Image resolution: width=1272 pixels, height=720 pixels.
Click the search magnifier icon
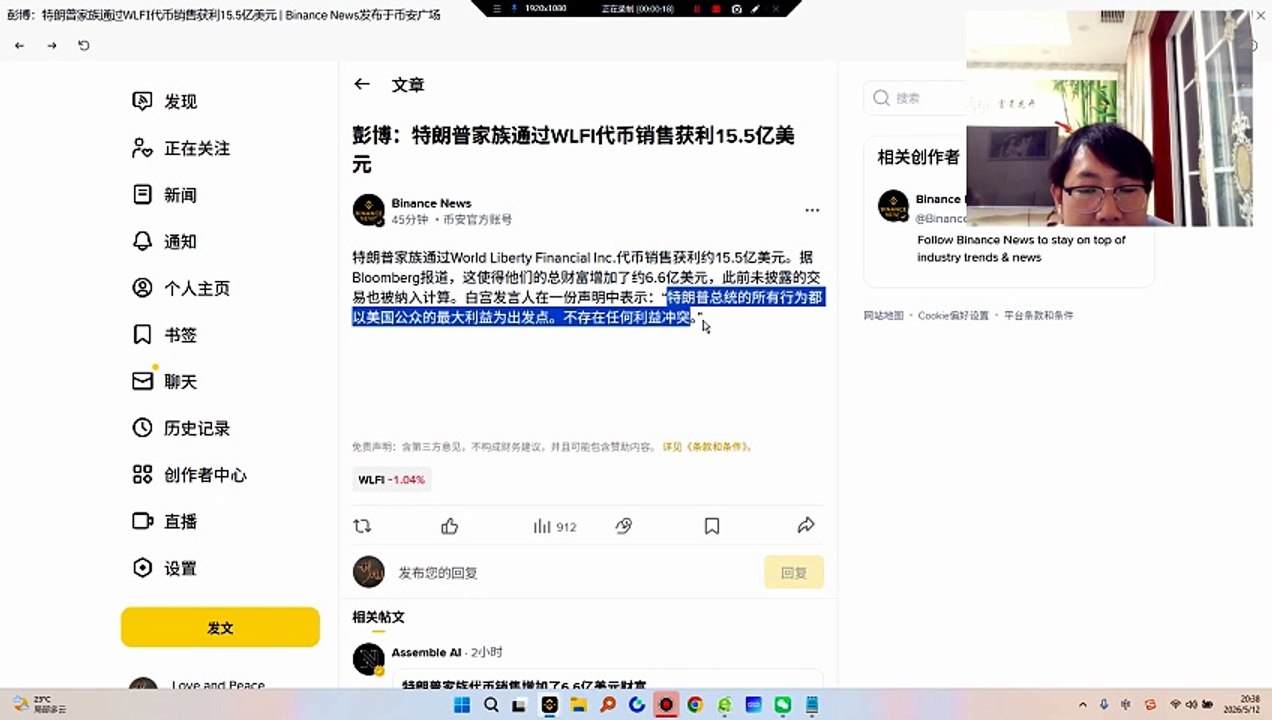(881, 98)
